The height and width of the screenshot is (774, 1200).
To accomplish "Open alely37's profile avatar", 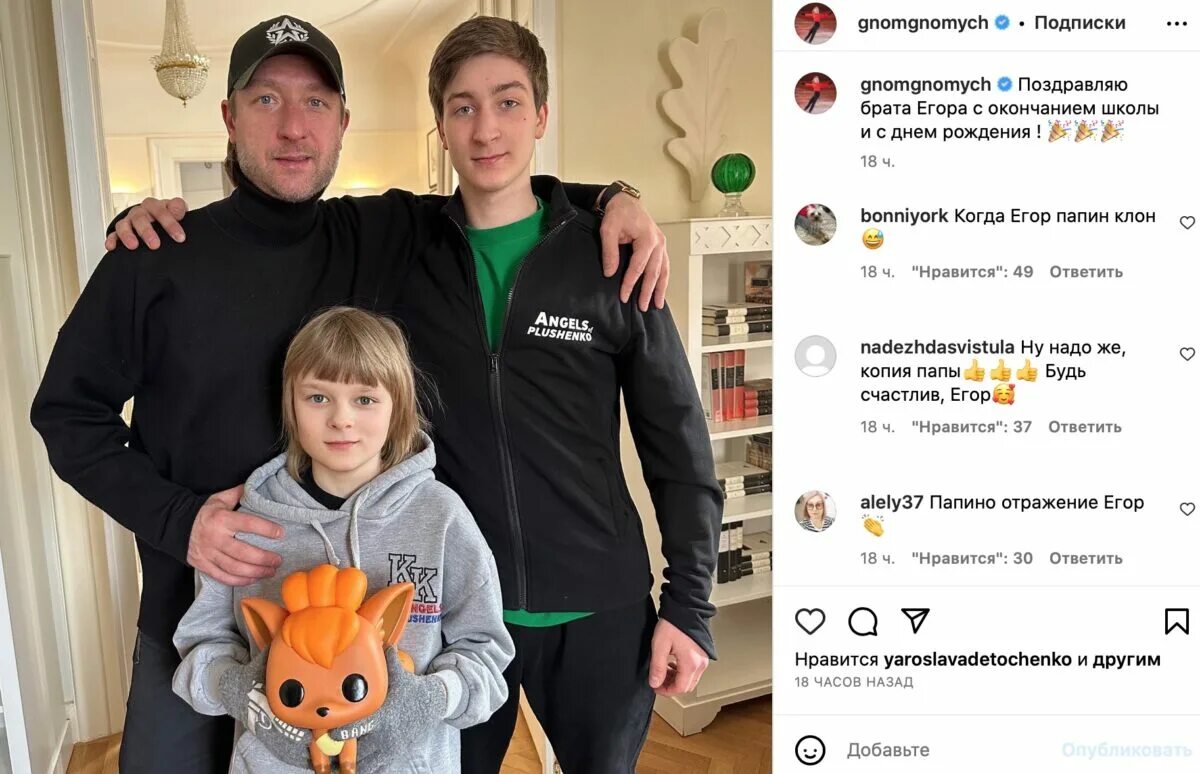I will pyautogui.click(x=815, y=511).
